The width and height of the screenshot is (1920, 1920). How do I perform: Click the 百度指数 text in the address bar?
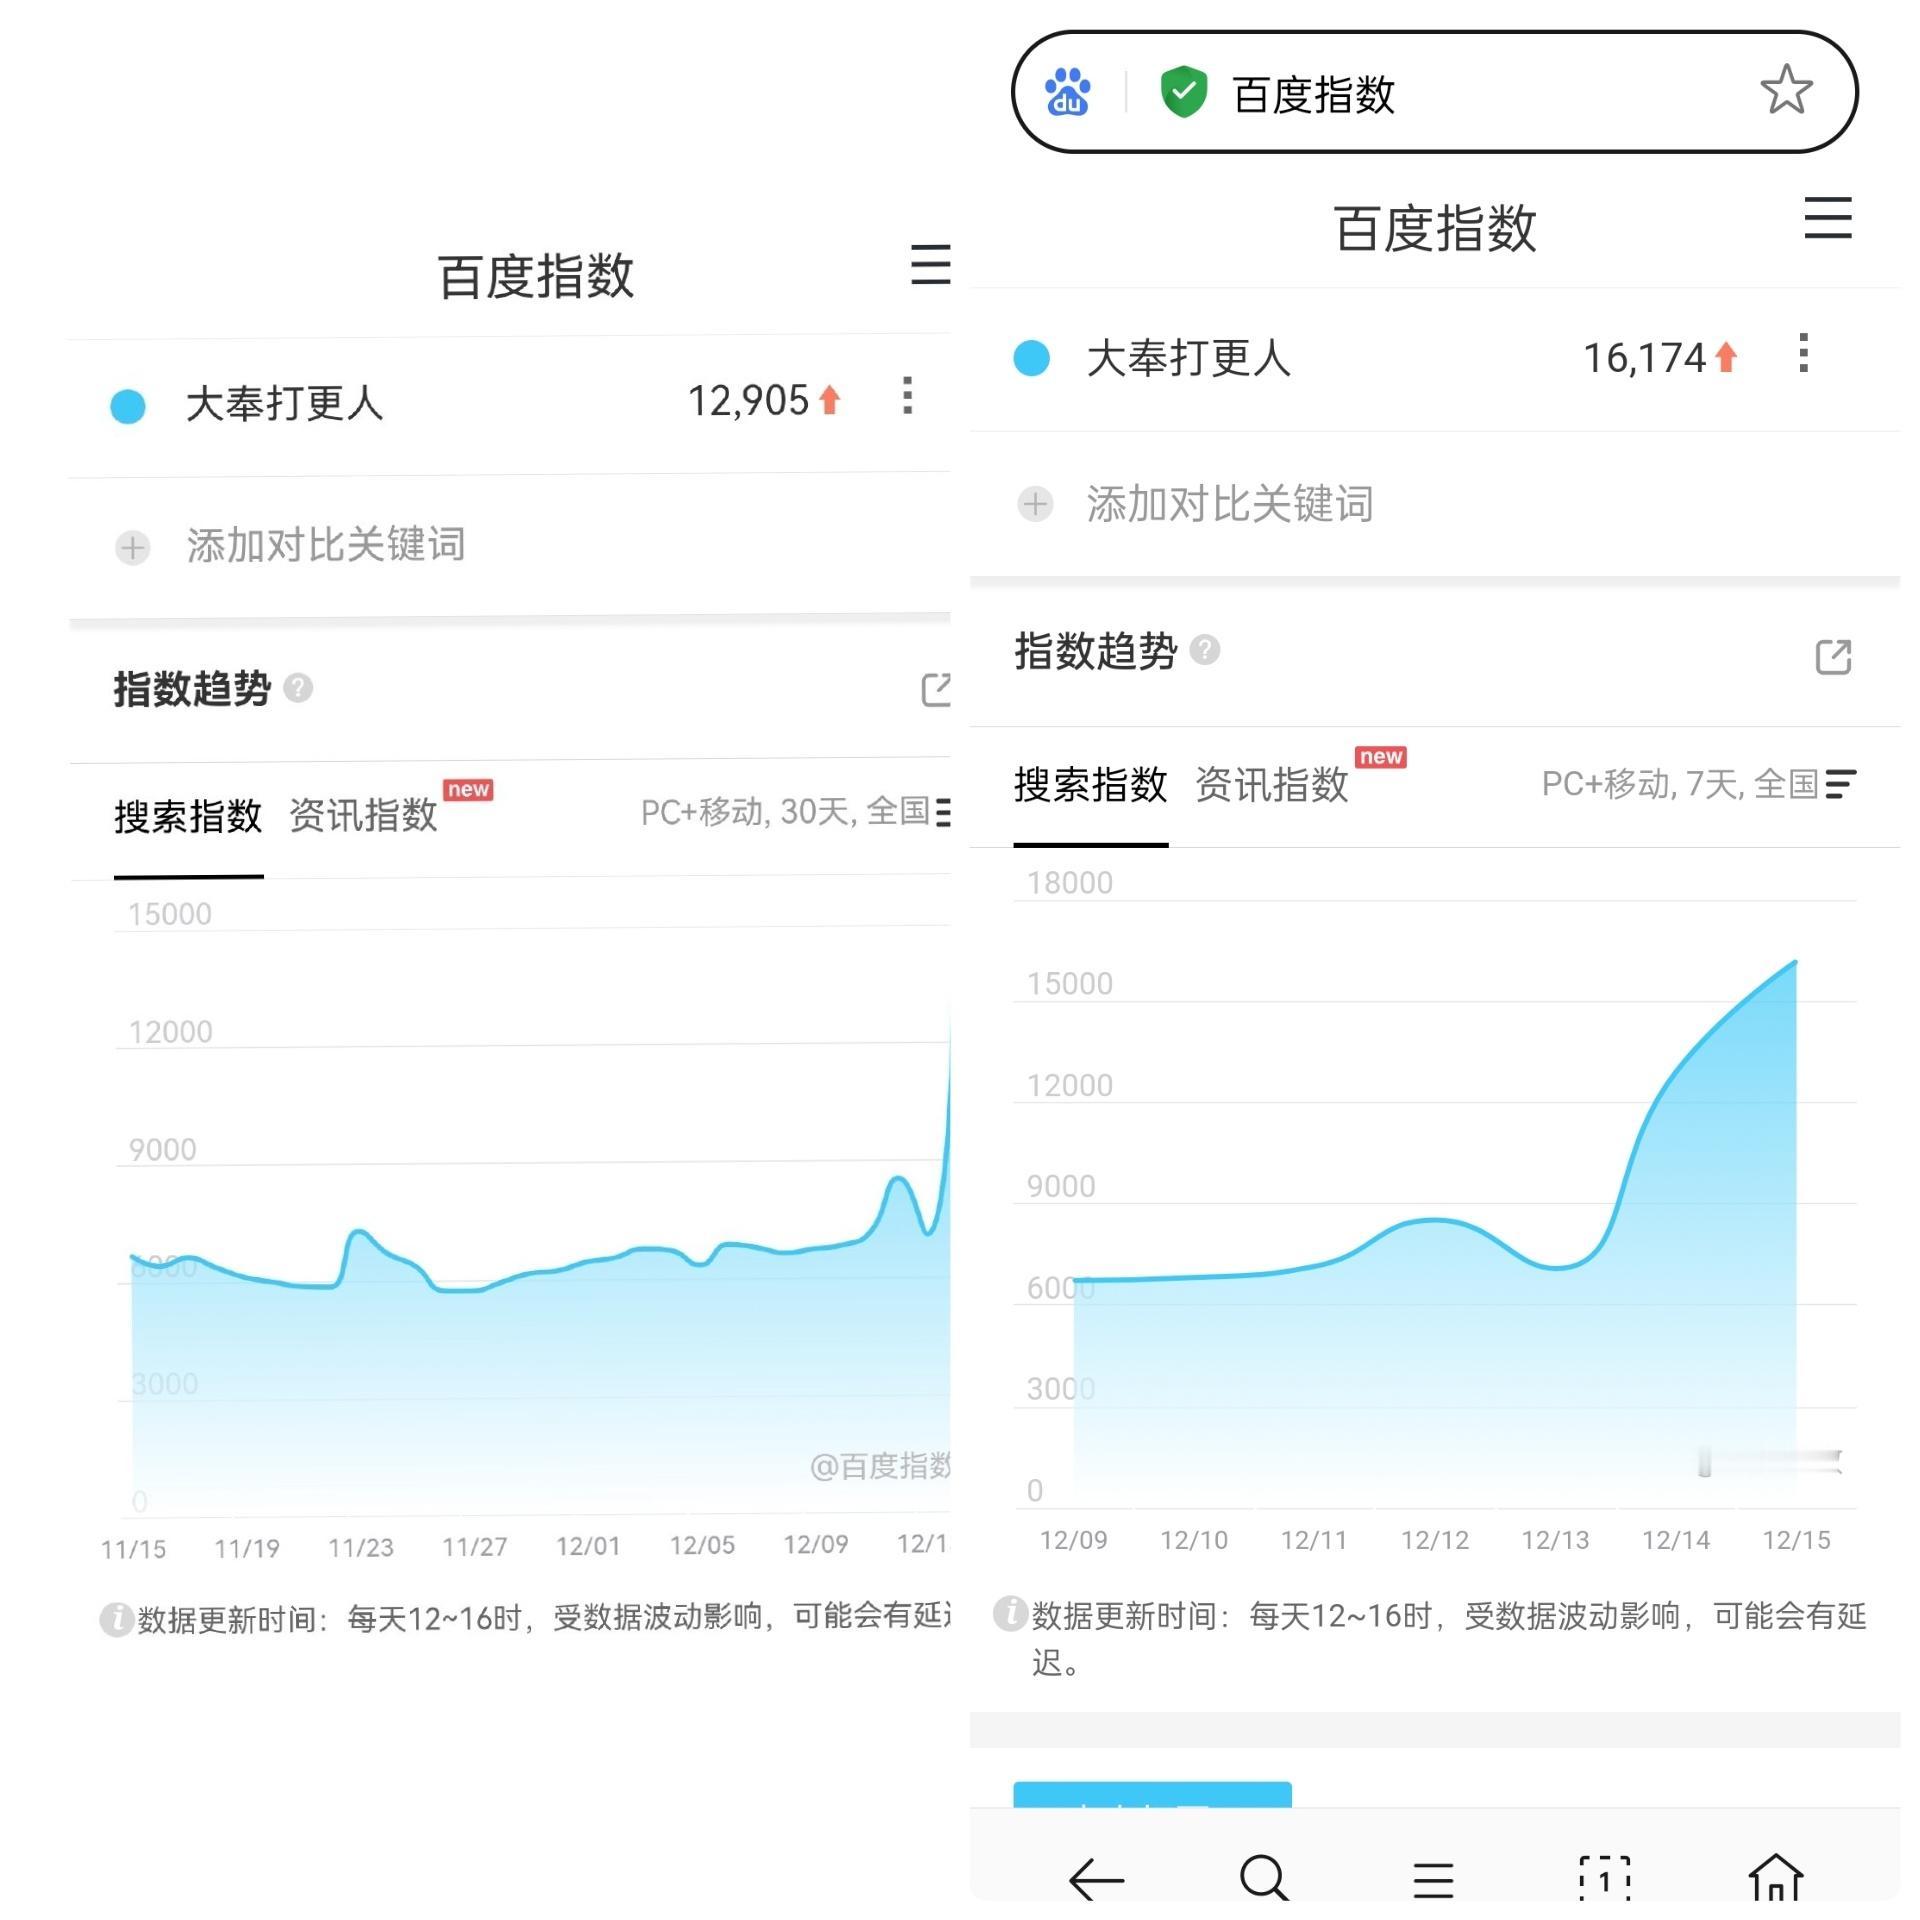pos(1313,94)
